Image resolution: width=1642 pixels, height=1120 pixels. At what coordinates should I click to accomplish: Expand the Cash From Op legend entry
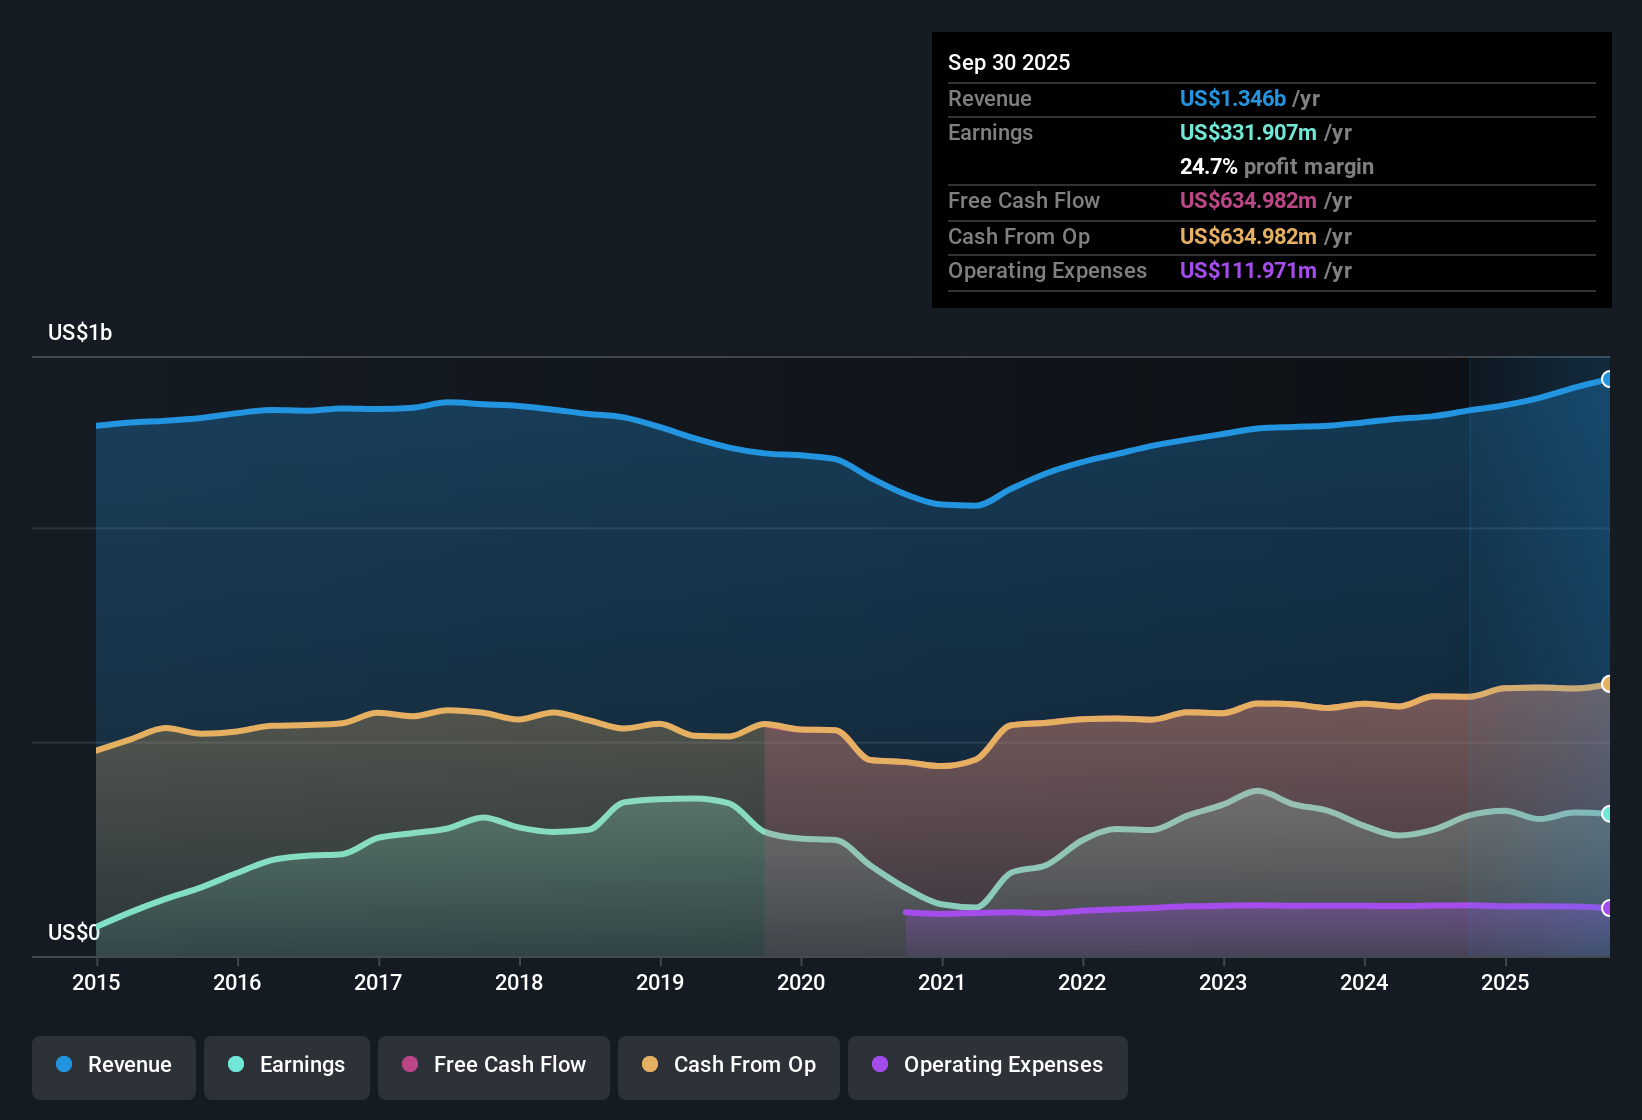[x=728, y=1065]
